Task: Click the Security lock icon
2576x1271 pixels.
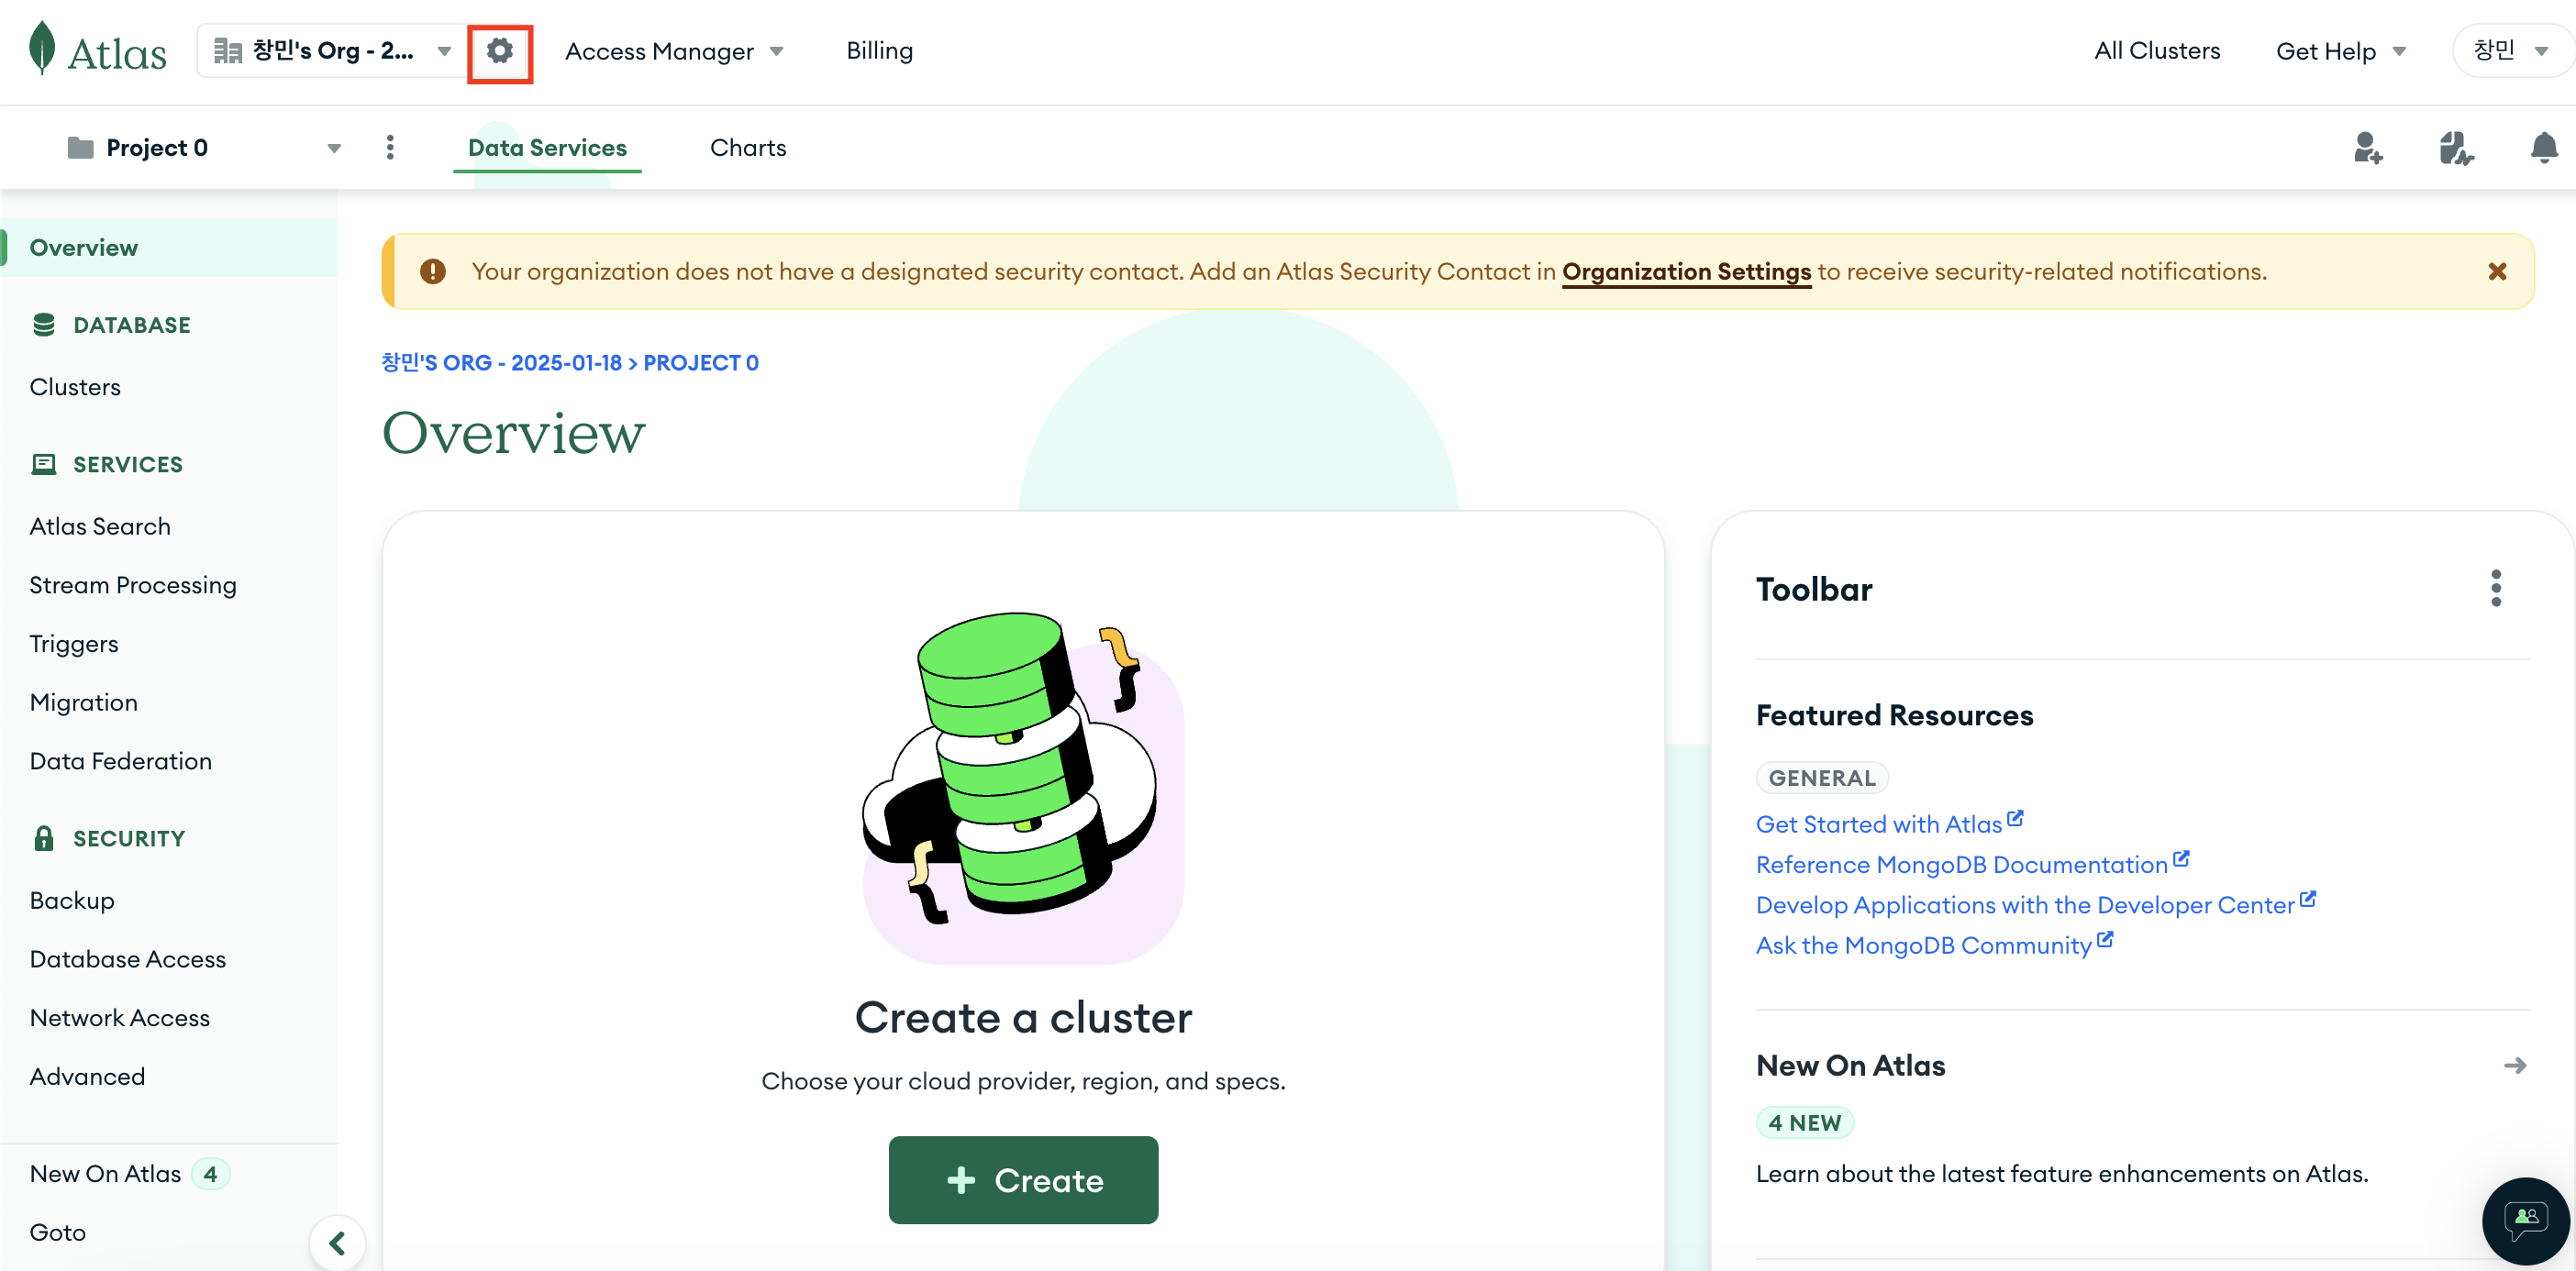Action: (44, 838)
